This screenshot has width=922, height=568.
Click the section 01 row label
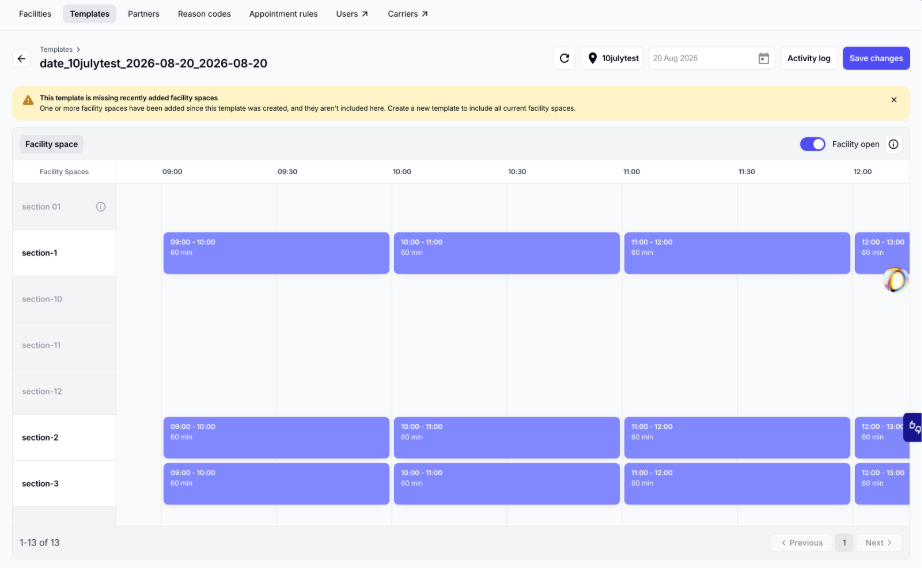click(x=41, y=207)
